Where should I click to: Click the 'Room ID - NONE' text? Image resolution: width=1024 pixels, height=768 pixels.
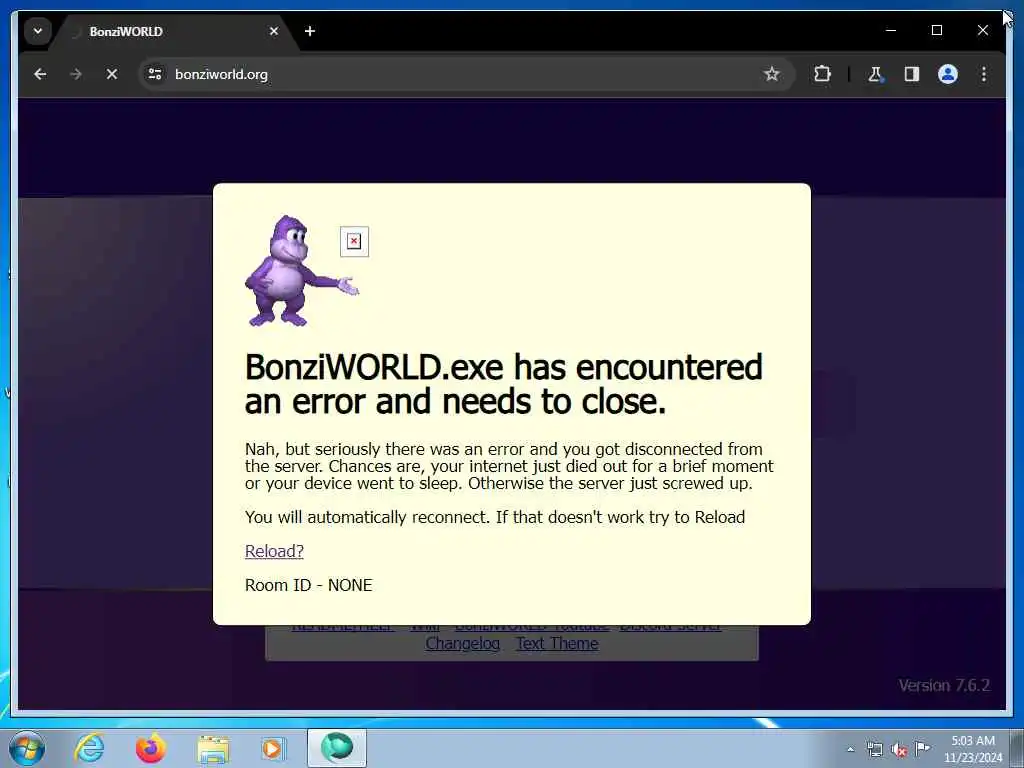pos(308,585)
